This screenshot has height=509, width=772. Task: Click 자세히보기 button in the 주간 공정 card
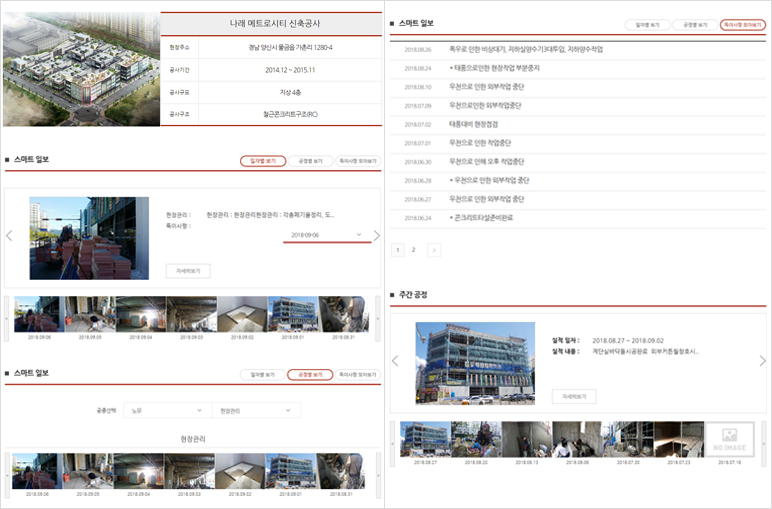point(574,396)
